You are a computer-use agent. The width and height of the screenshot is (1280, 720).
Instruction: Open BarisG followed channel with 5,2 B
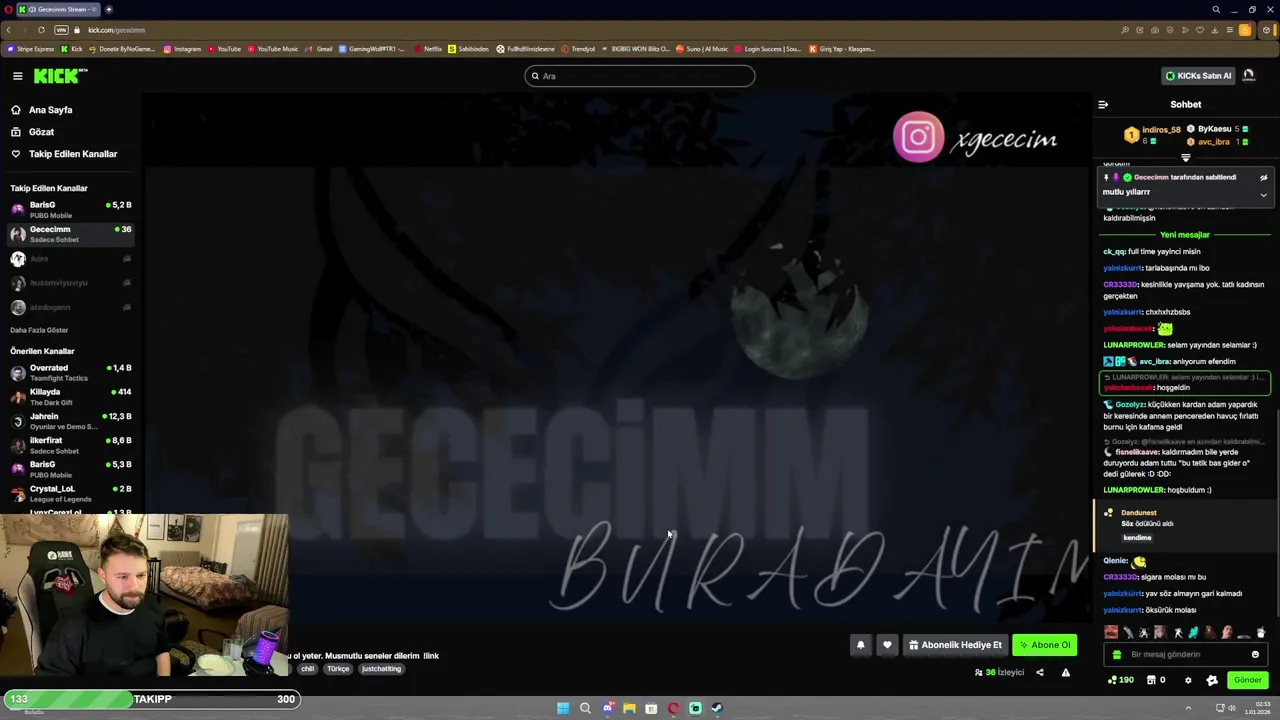click(x=70, y=209)
